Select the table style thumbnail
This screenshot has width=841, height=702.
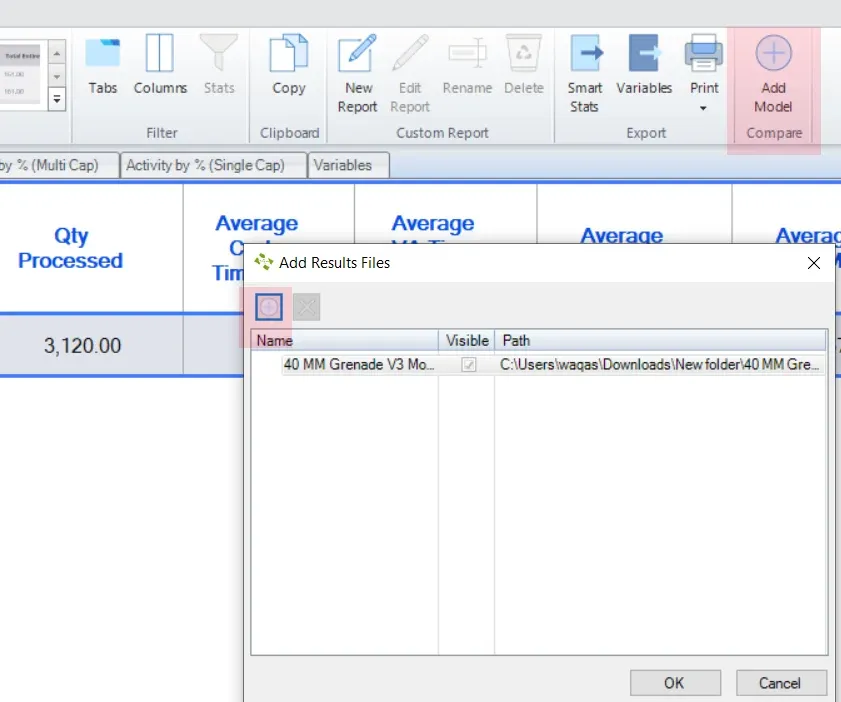coord(21,74)
